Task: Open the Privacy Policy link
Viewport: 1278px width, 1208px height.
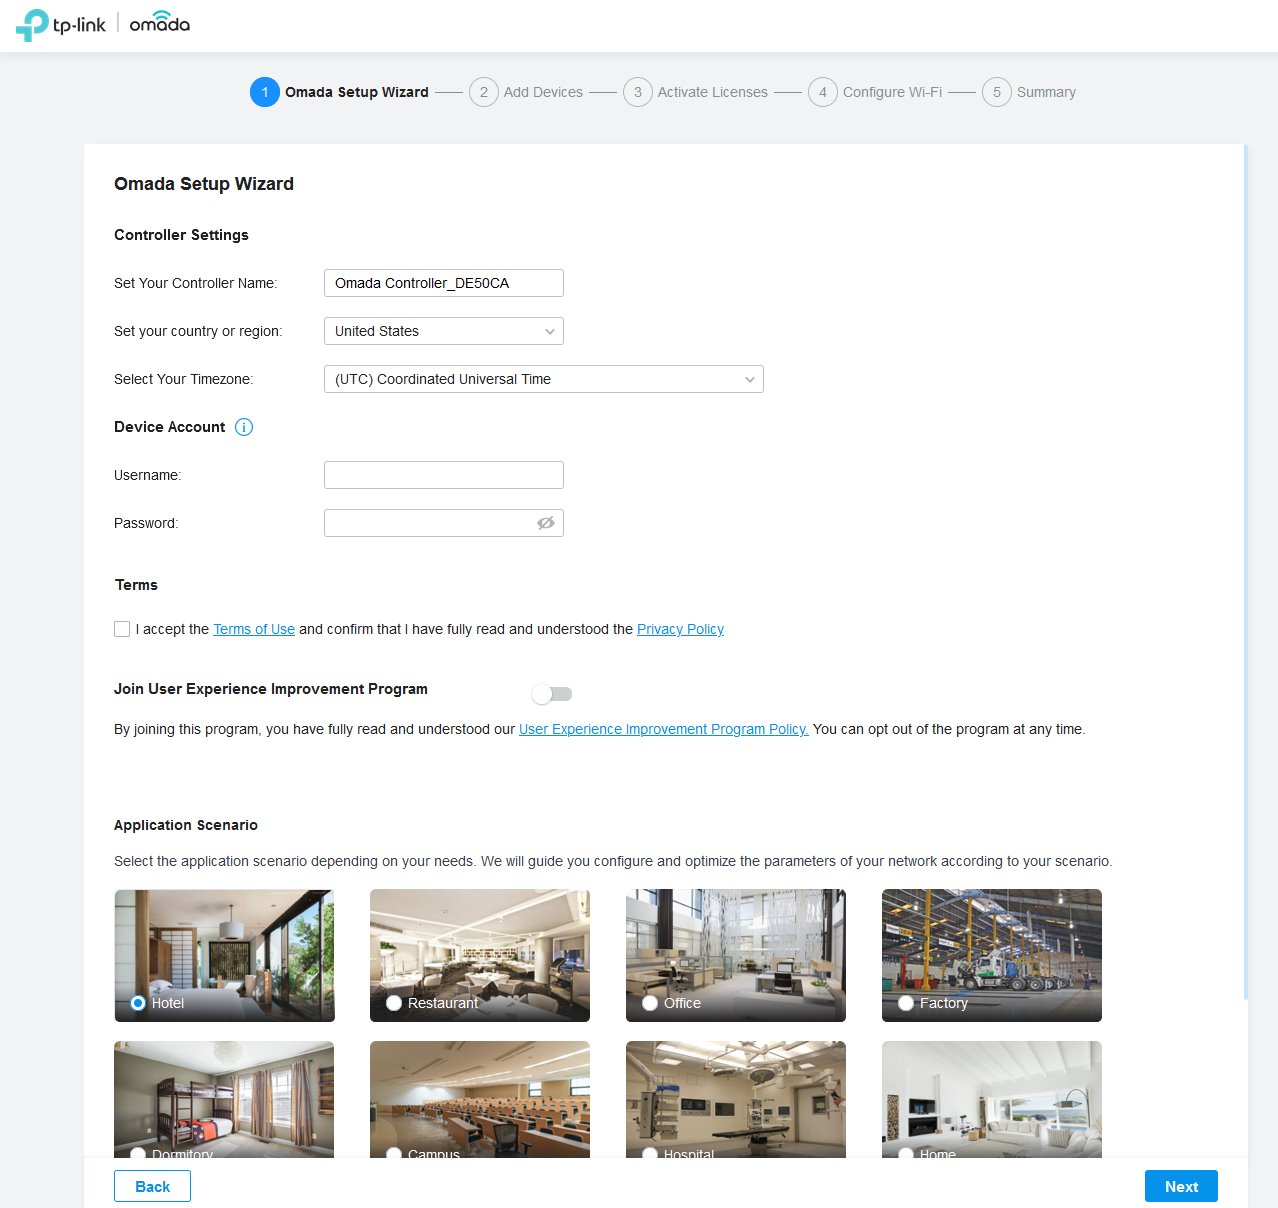Action: (680, 629)
